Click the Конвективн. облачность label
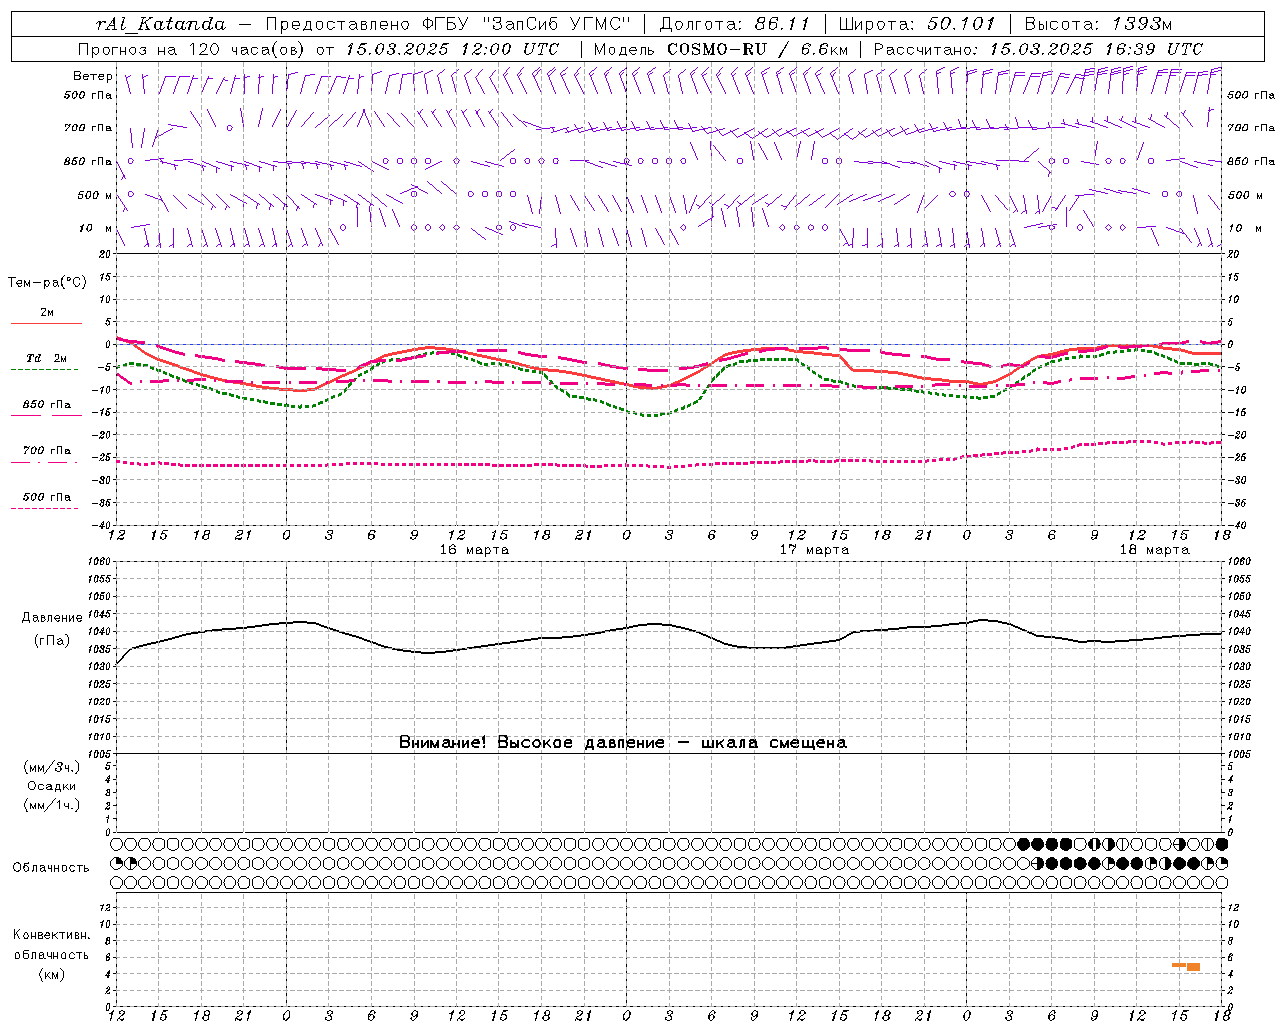The width and height of the screenshot is (1280, 1024). (x=51, y=945)
